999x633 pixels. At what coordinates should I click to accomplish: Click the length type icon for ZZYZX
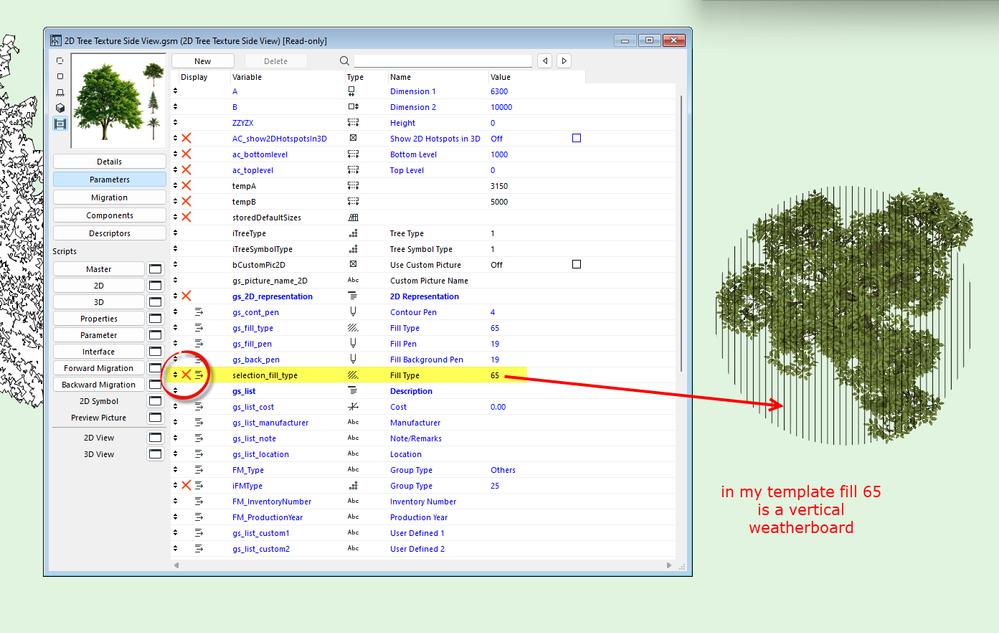(x=353, y=122)
